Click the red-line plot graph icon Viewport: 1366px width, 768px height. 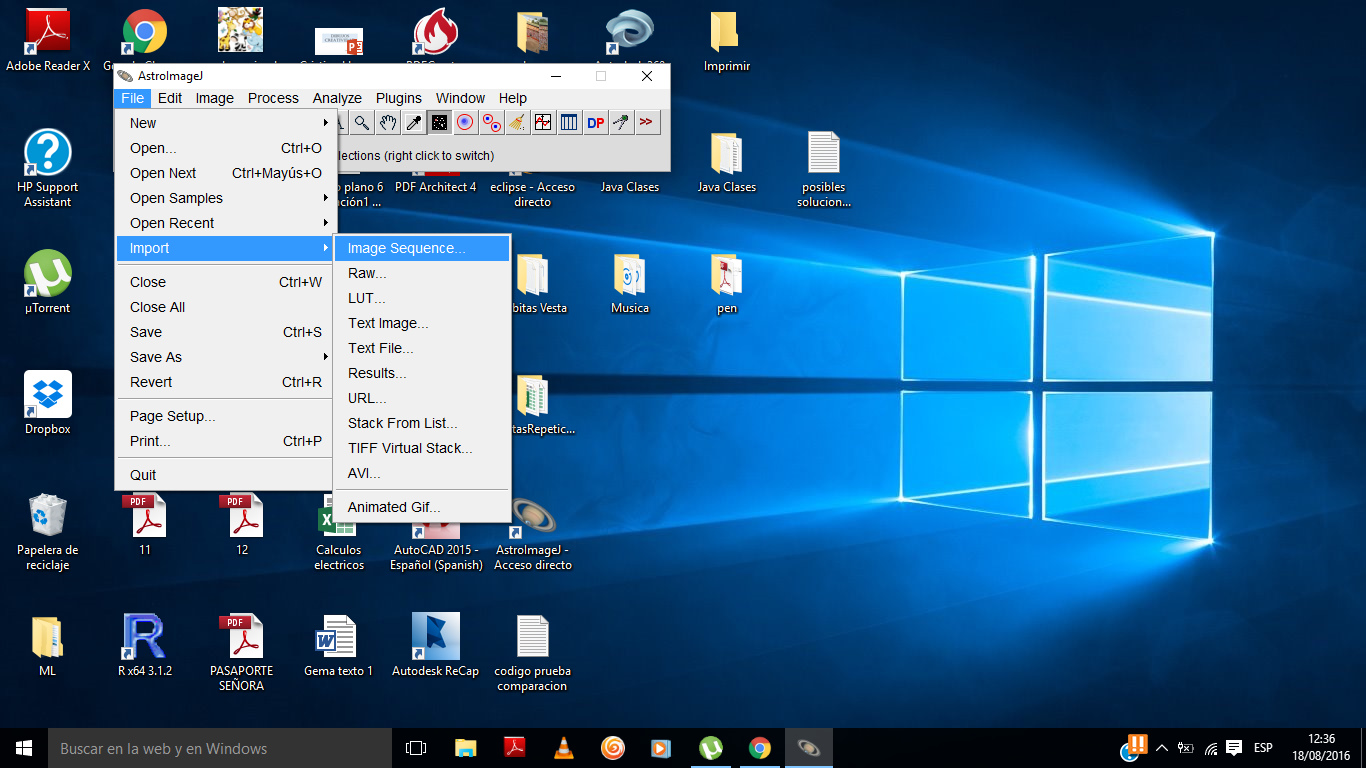coord(543,123)
